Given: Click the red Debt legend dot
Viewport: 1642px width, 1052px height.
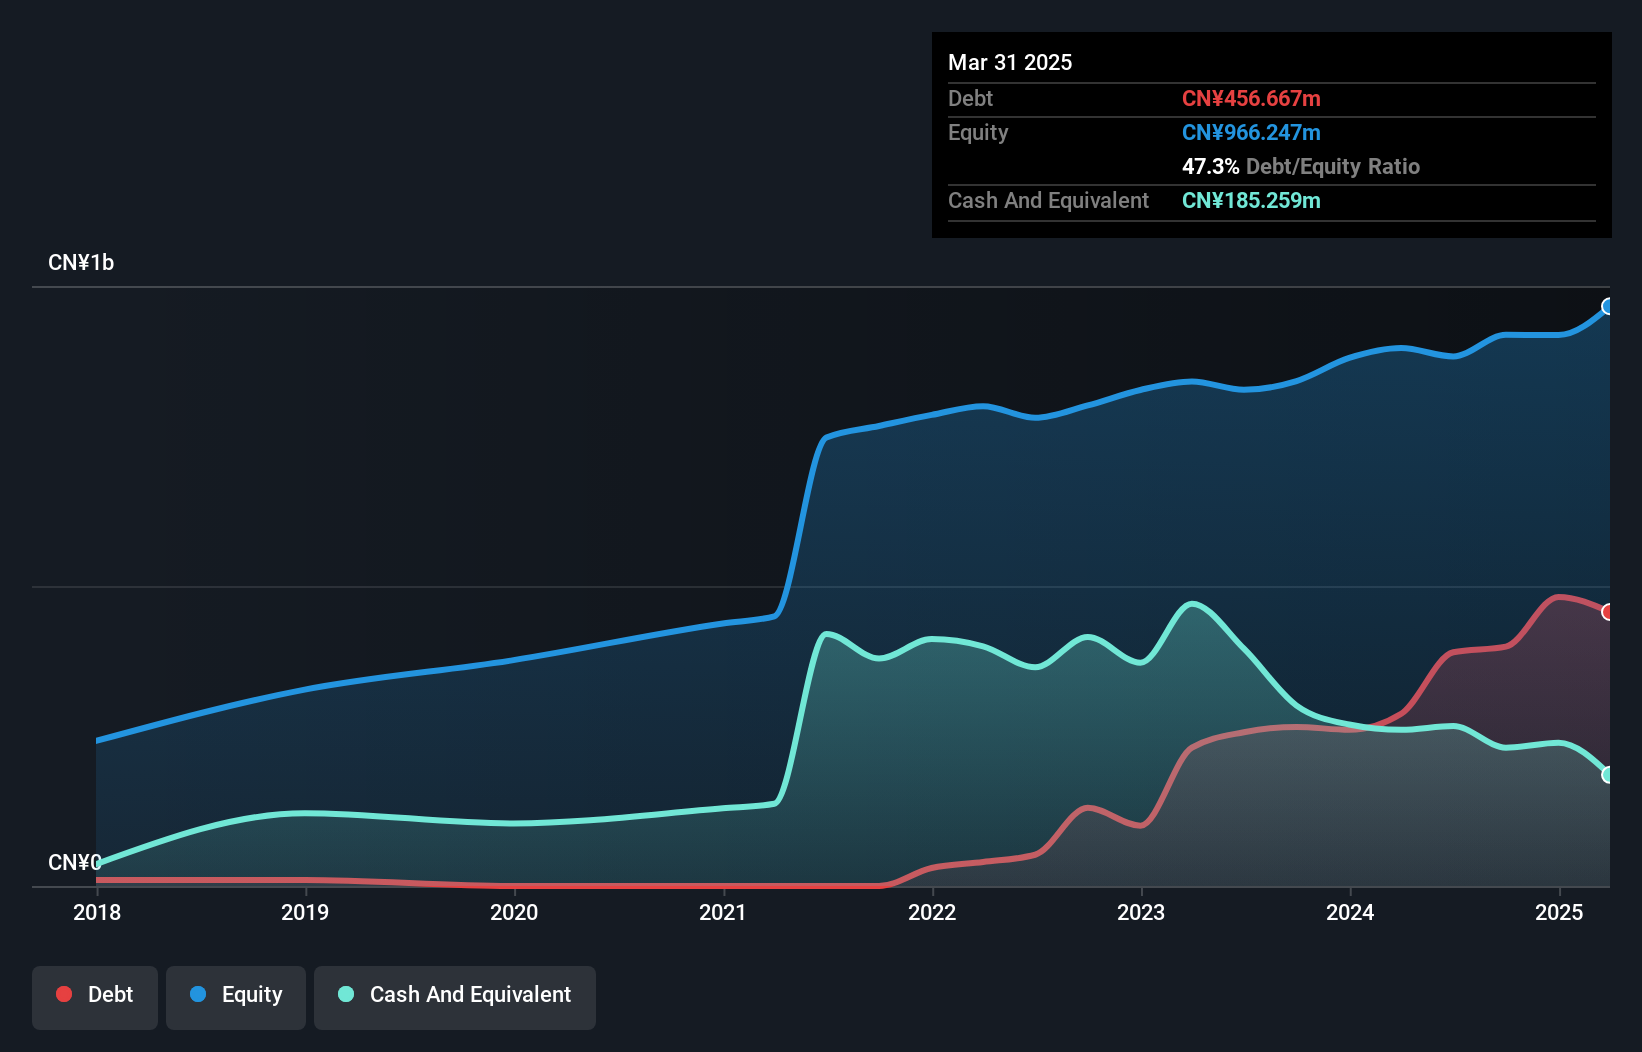Looking at the screenshot, I should pos(64,994).
